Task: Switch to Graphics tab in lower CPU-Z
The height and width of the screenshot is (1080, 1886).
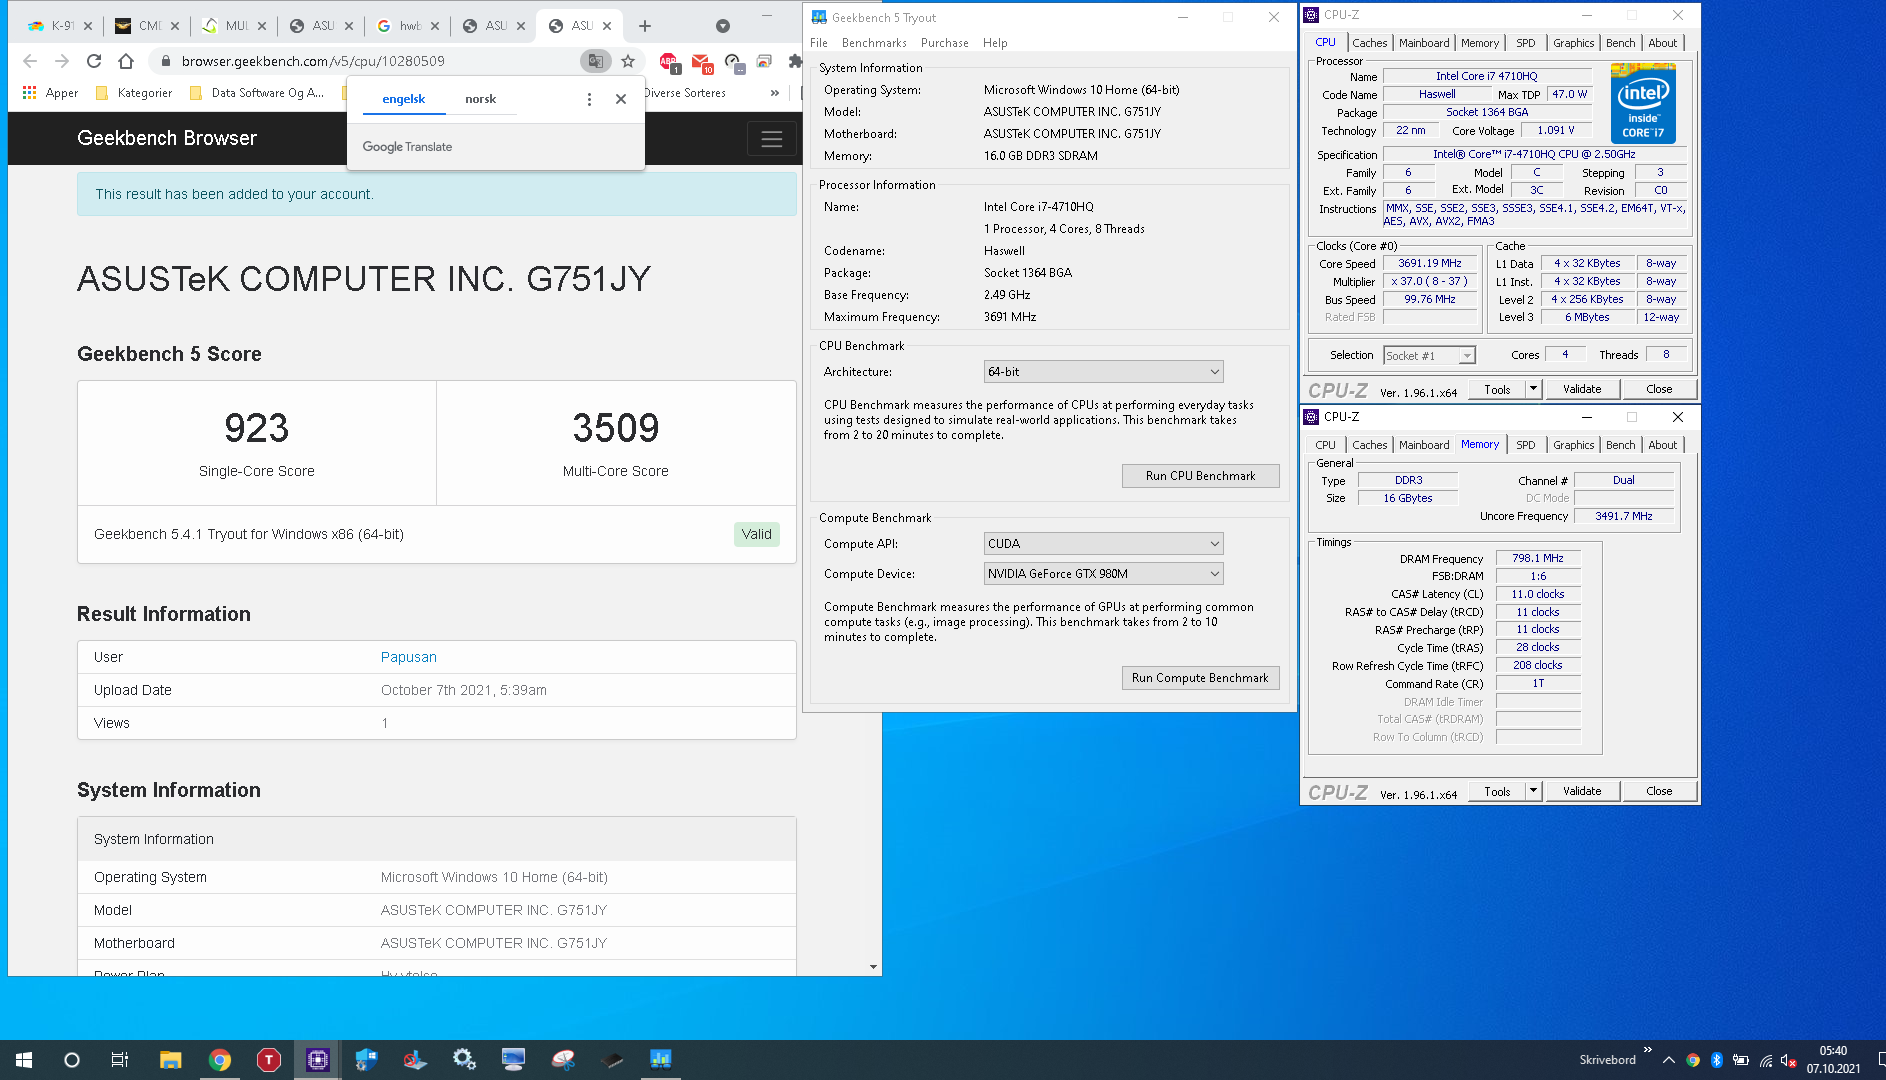Action: (x=1573, y=445)
